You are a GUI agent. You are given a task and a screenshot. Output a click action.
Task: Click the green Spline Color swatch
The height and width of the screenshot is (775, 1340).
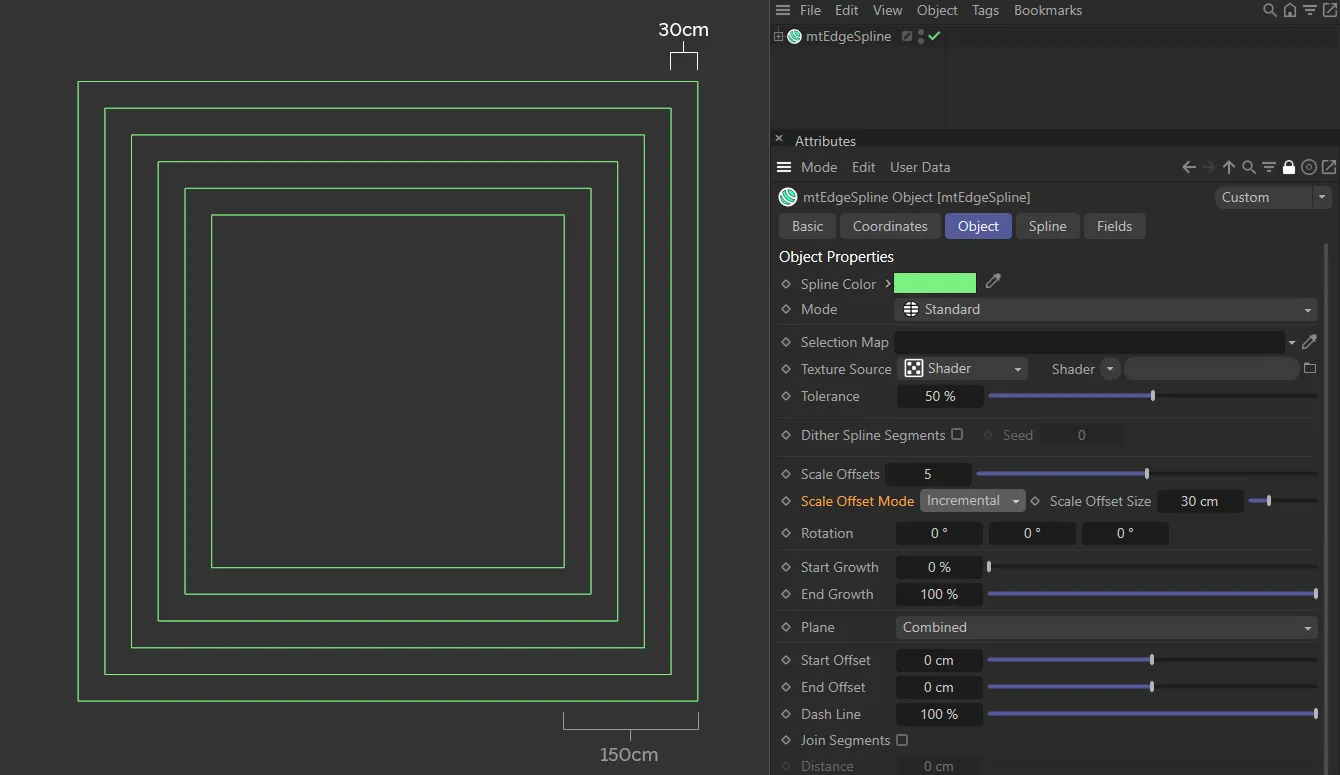pyautogui.click(x=934, y=283)
